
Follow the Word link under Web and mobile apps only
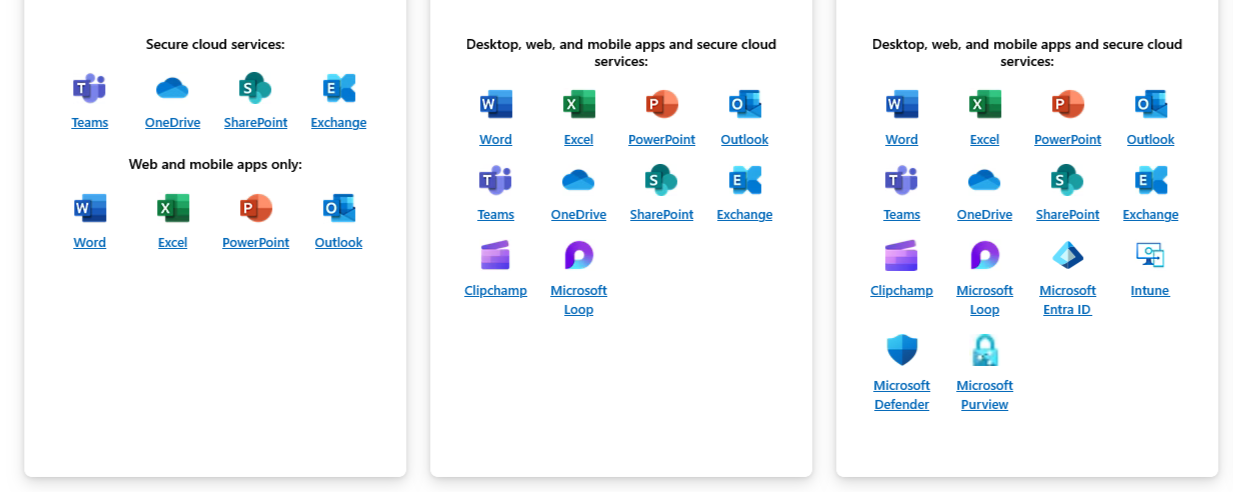(90, 243)
